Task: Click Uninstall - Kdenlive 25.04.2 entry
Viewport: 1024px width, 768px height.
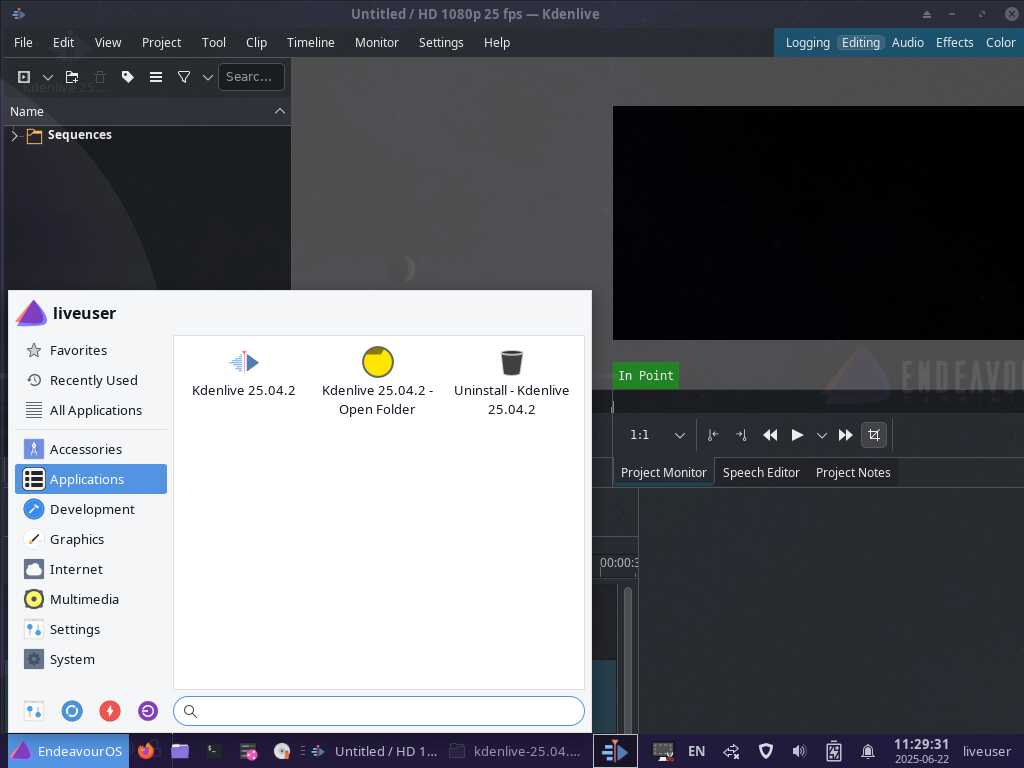Action: (x=511, y=381)
